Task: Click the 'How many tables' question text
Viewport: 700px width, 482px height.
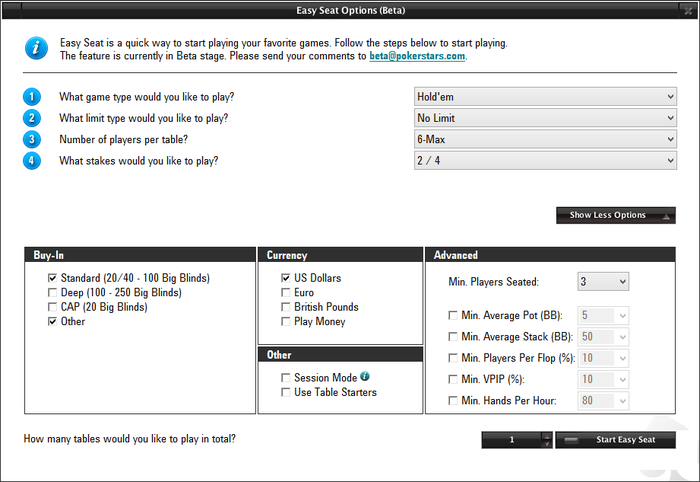Action: pyautogui.click(x=129, y=439)
